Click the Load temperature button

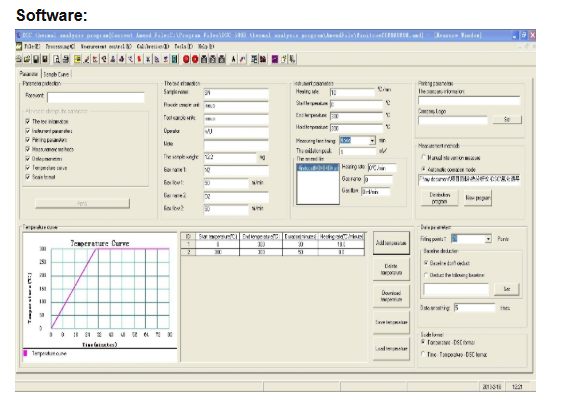click(391, 349)
